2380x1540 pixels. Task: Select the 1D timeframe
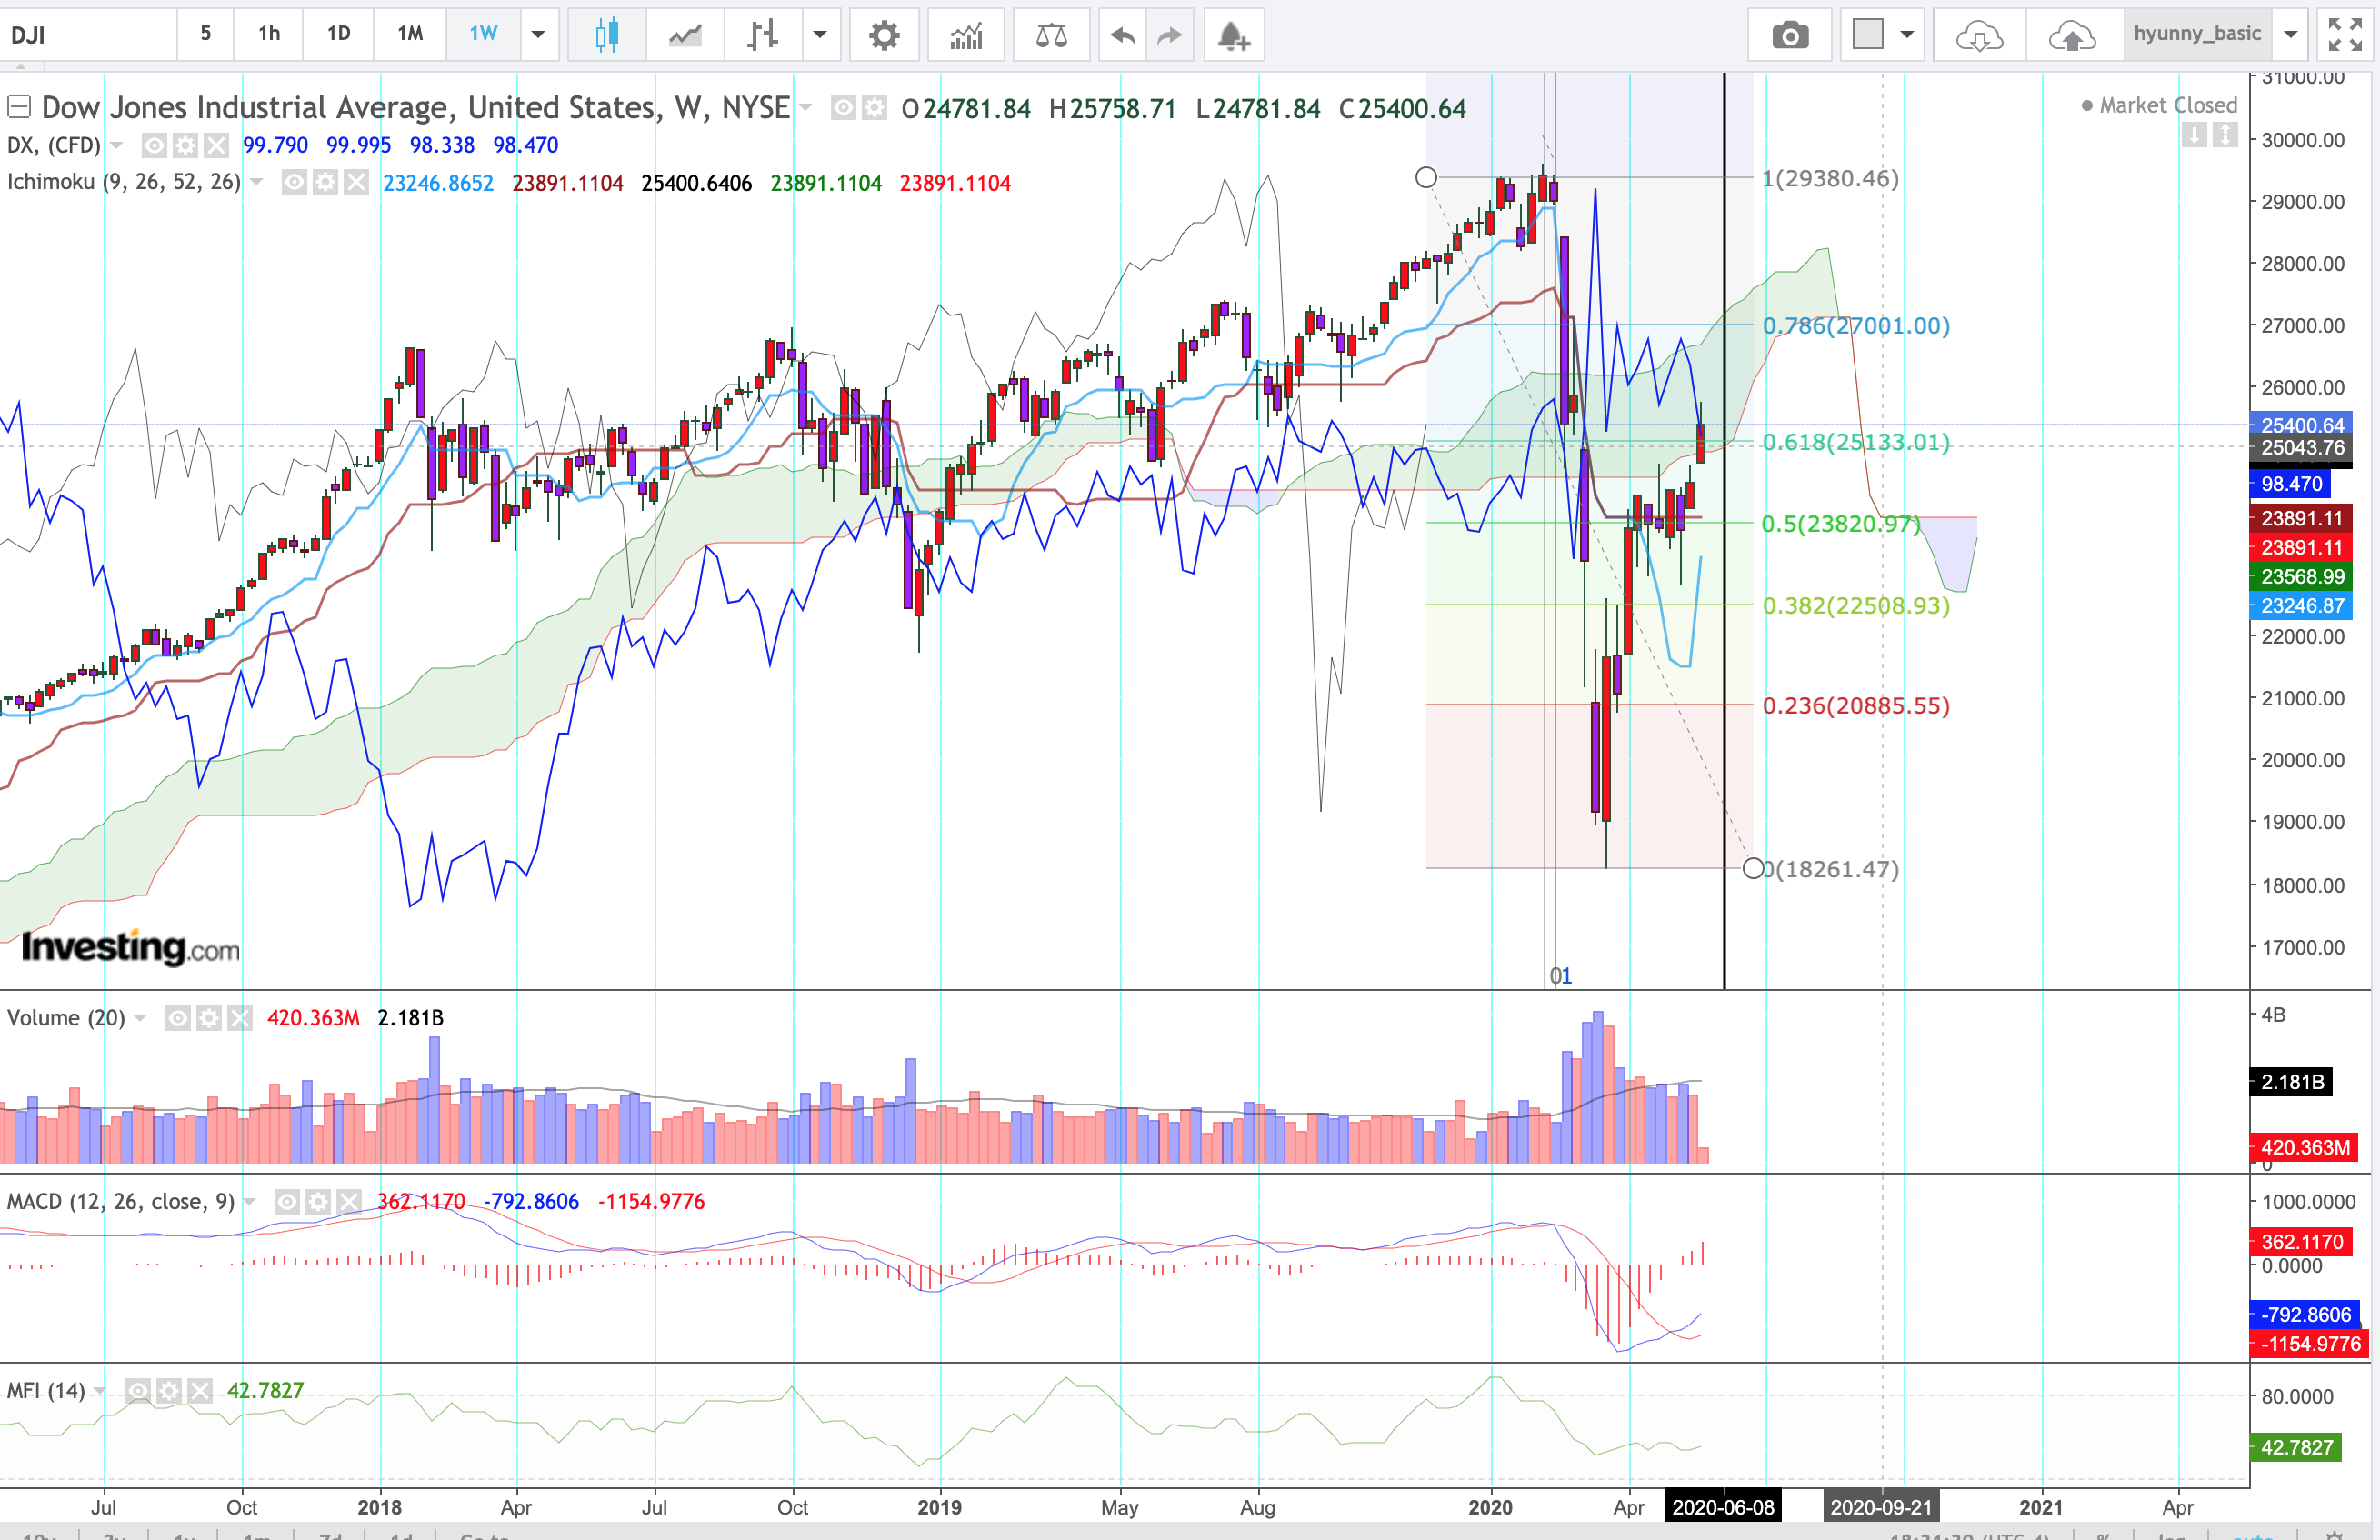pos(338,34)
